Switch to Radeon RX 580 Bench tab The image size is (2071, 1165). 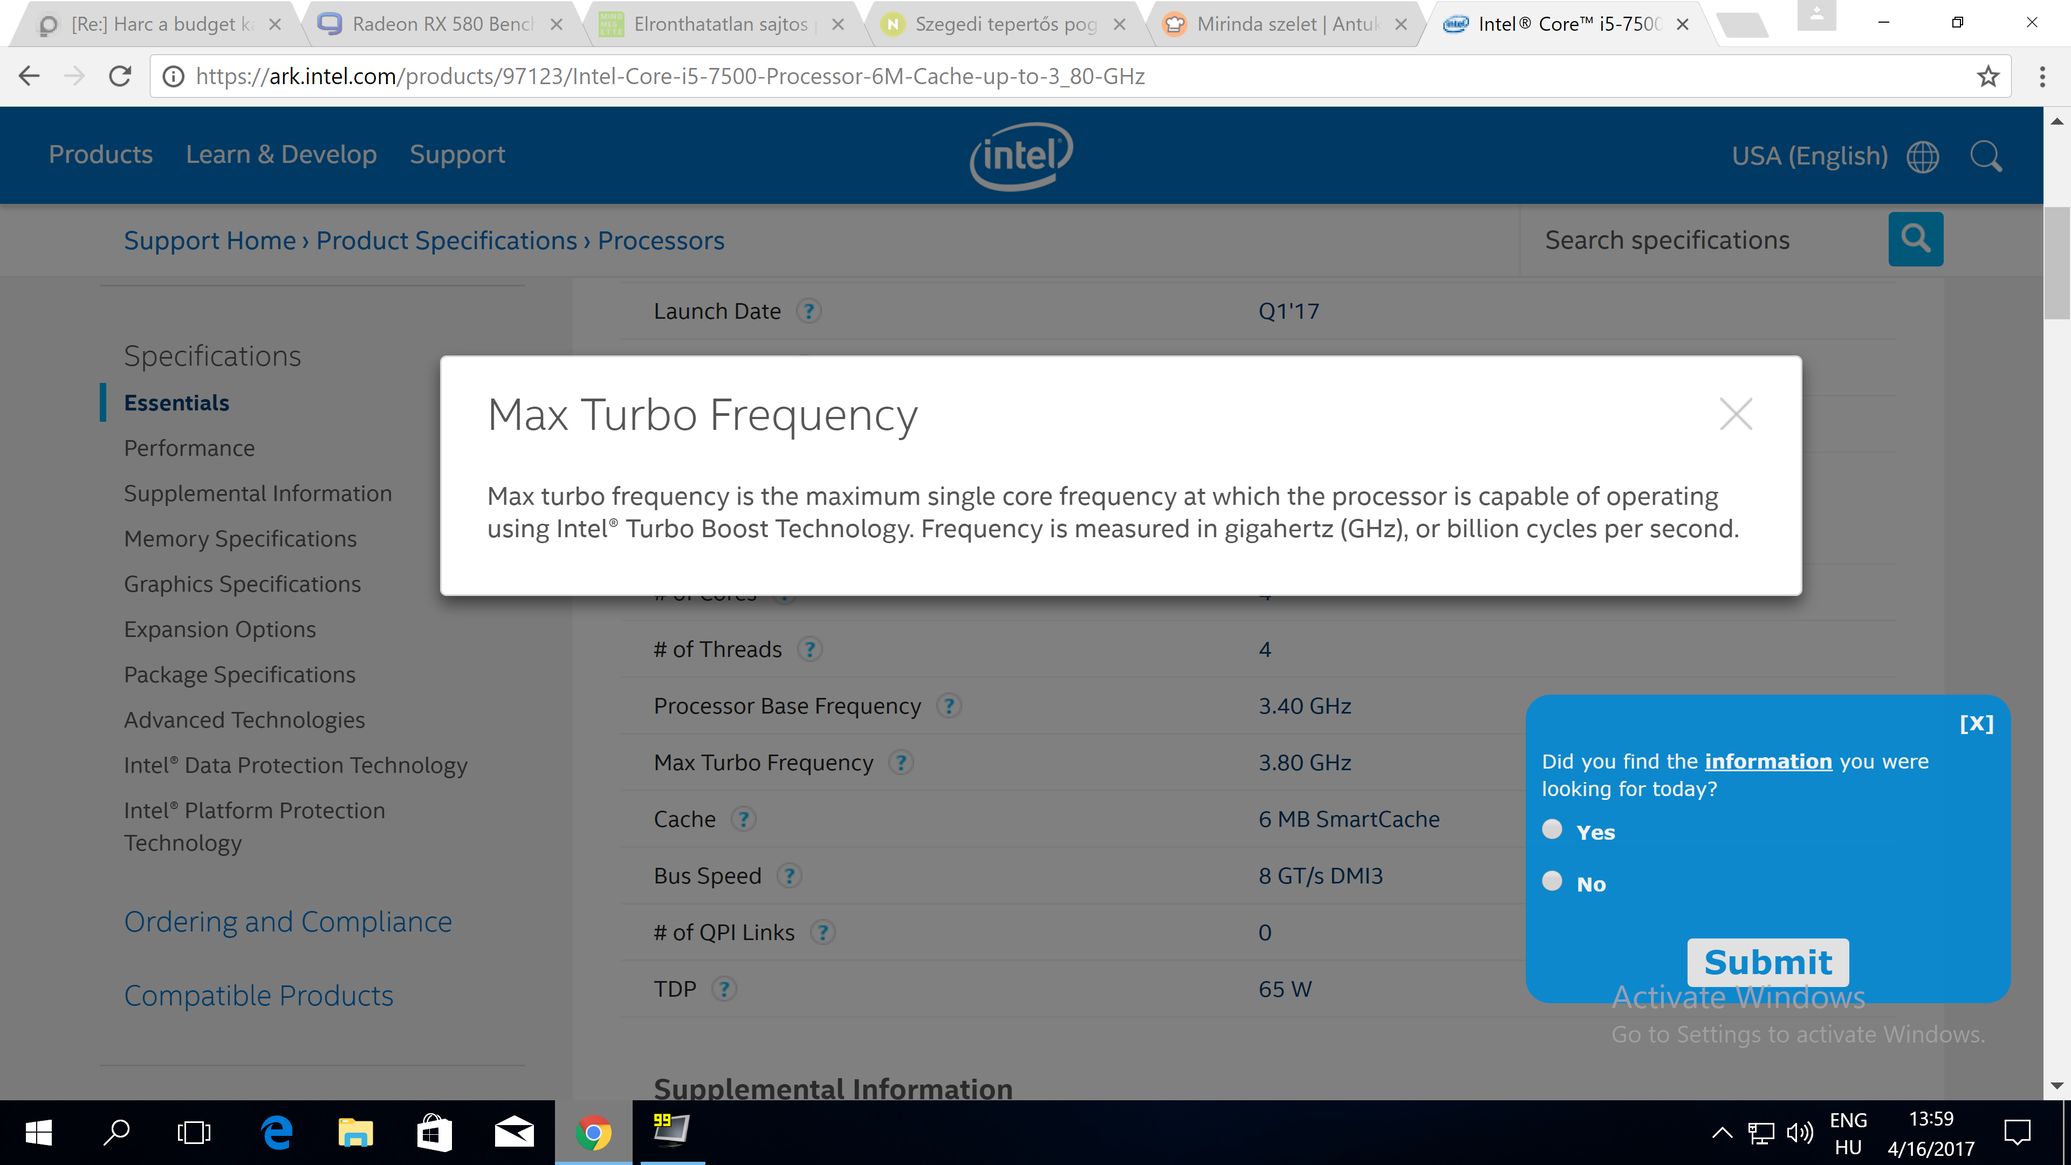click(x=441, y=24)
